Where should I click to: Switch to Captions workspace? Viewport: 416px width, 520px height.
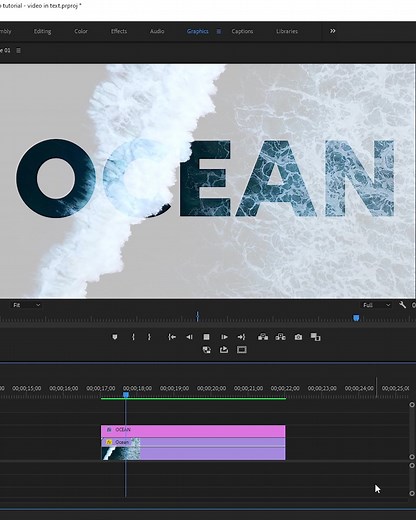coord(242,31)
